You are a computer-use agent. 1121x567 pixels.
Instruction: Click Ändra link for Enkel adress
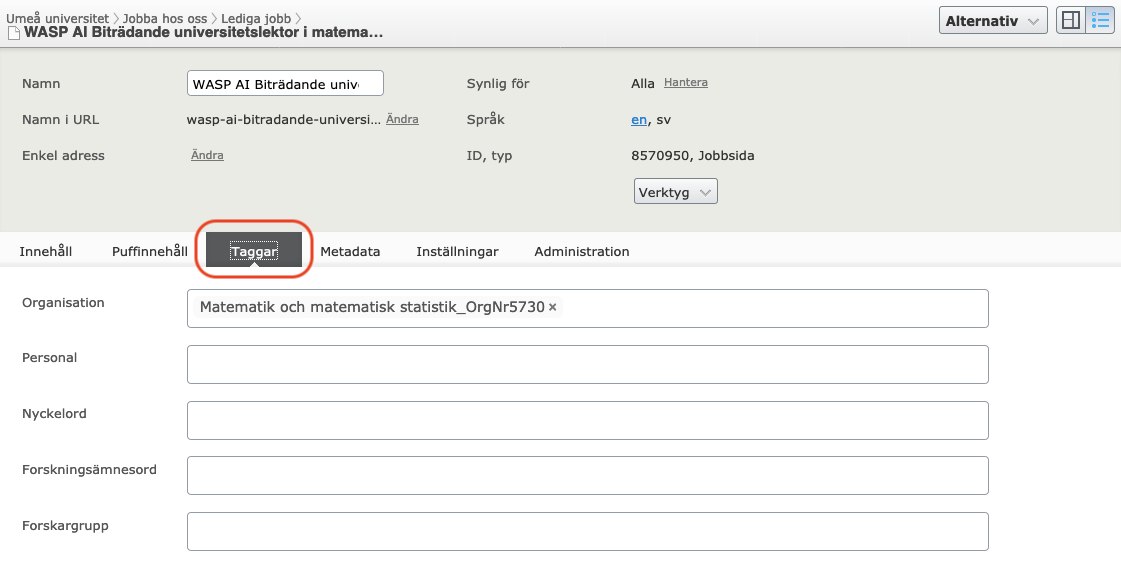[x=207, y=155]
